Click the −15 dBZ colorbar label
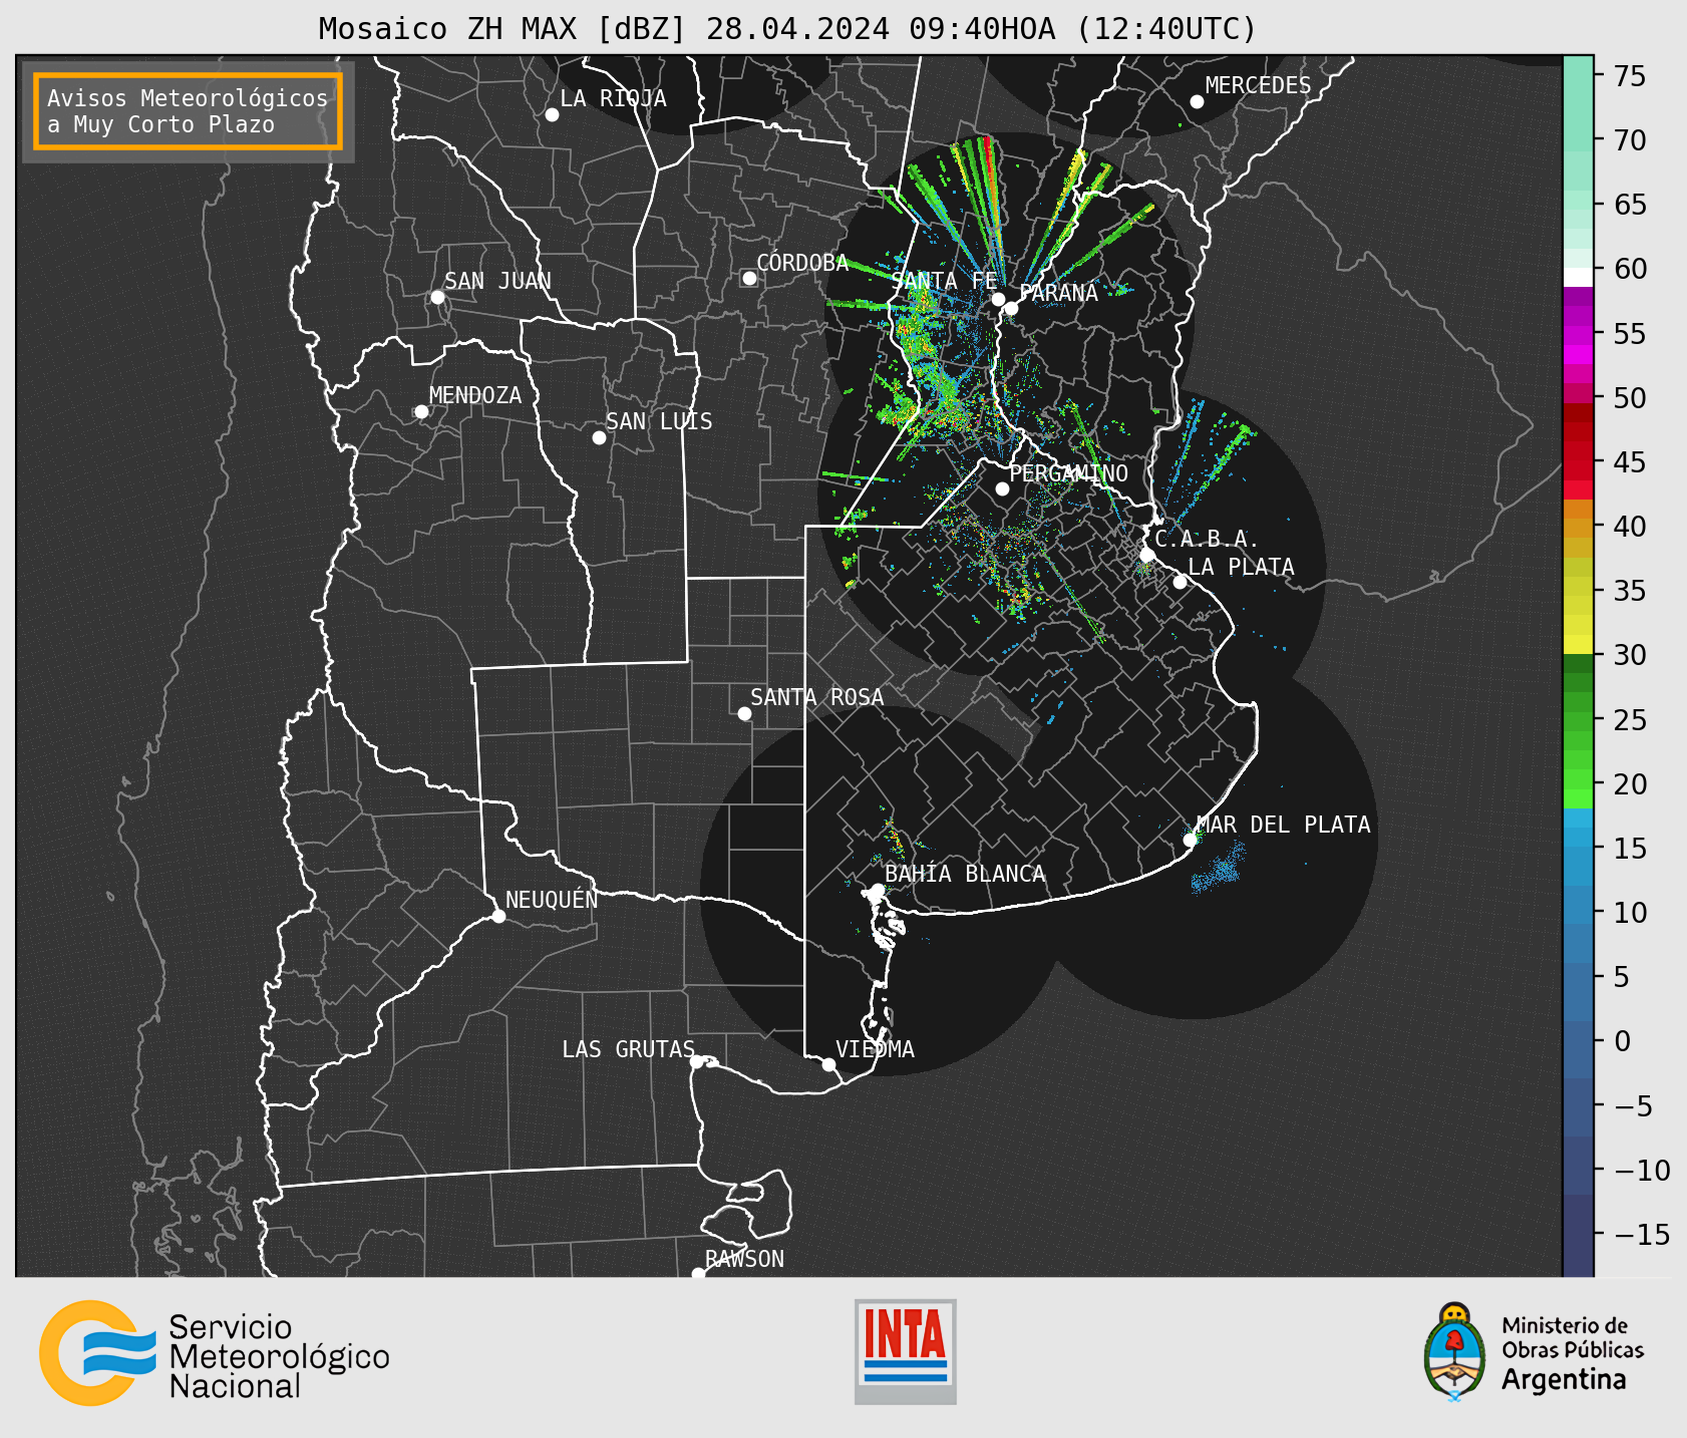 pos(1642,1234)
